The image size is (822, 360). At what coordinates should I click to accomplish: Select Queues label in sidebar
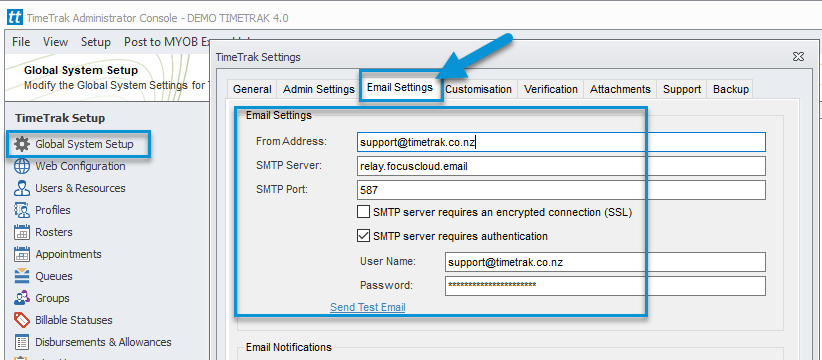tap(53, 276)
